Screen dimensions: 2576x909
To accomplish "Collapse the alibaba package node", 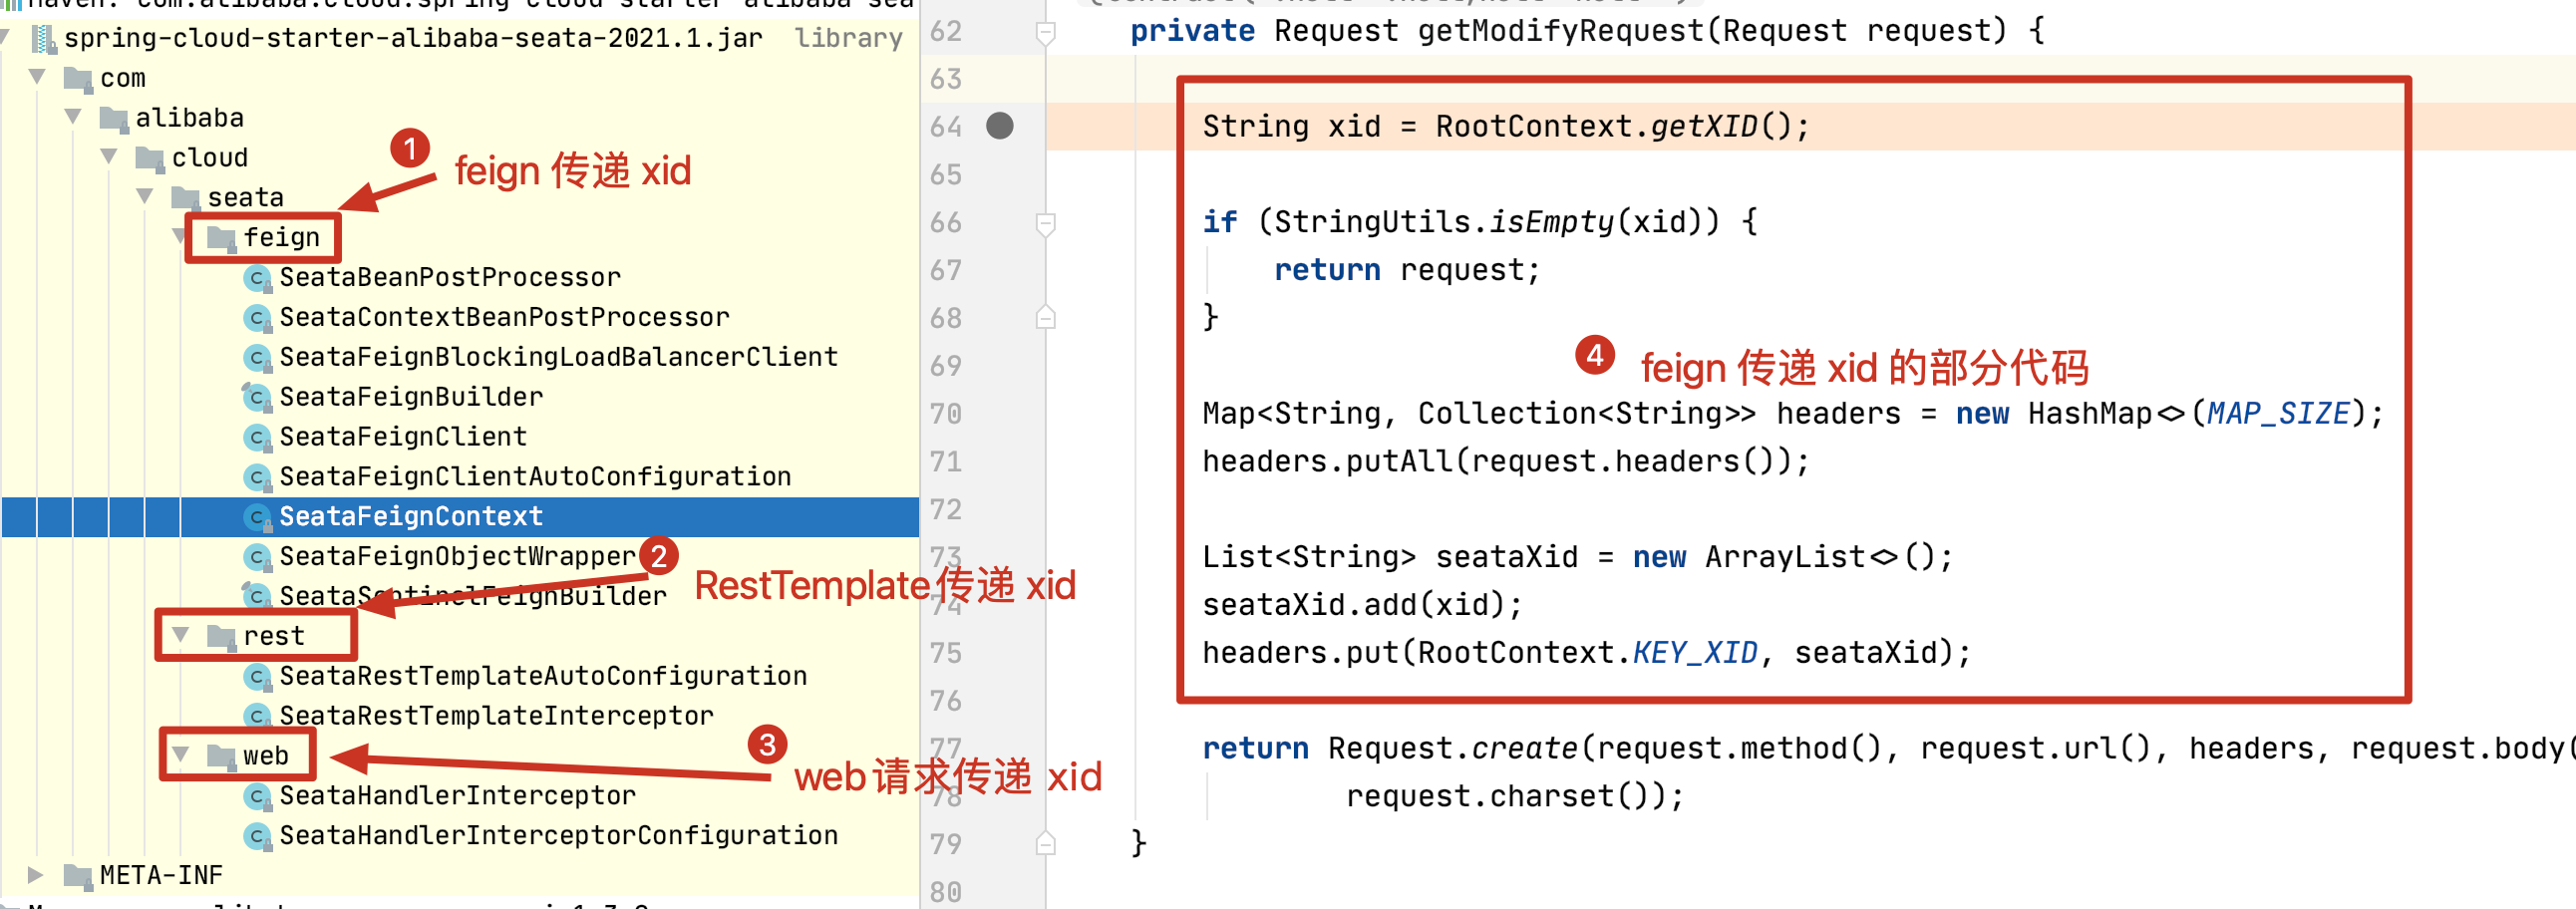I will click(x=74, y=117).
